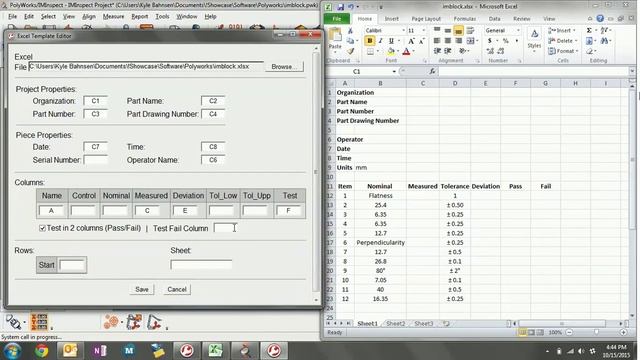This screenshot has height=360, width=640.
Task: Select the Organization cell in Excel
Action: [355, 93]
